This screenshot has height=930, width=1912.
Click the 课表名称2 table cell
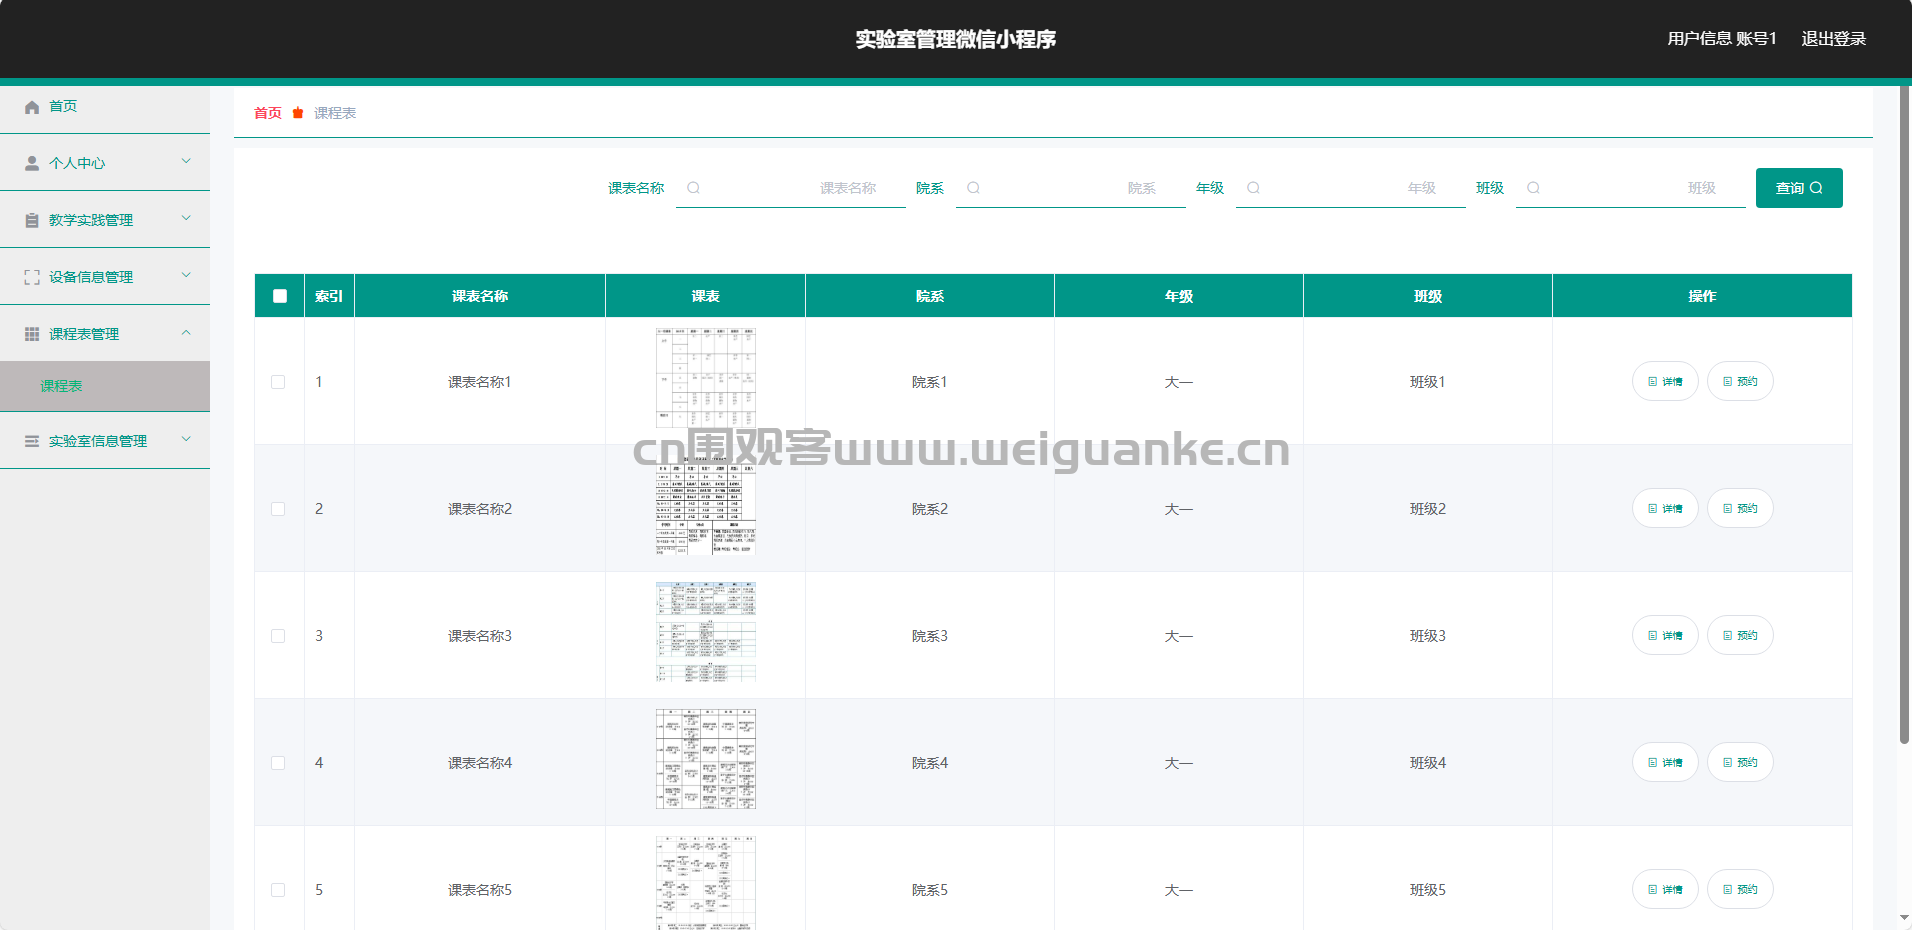(480, 509)
